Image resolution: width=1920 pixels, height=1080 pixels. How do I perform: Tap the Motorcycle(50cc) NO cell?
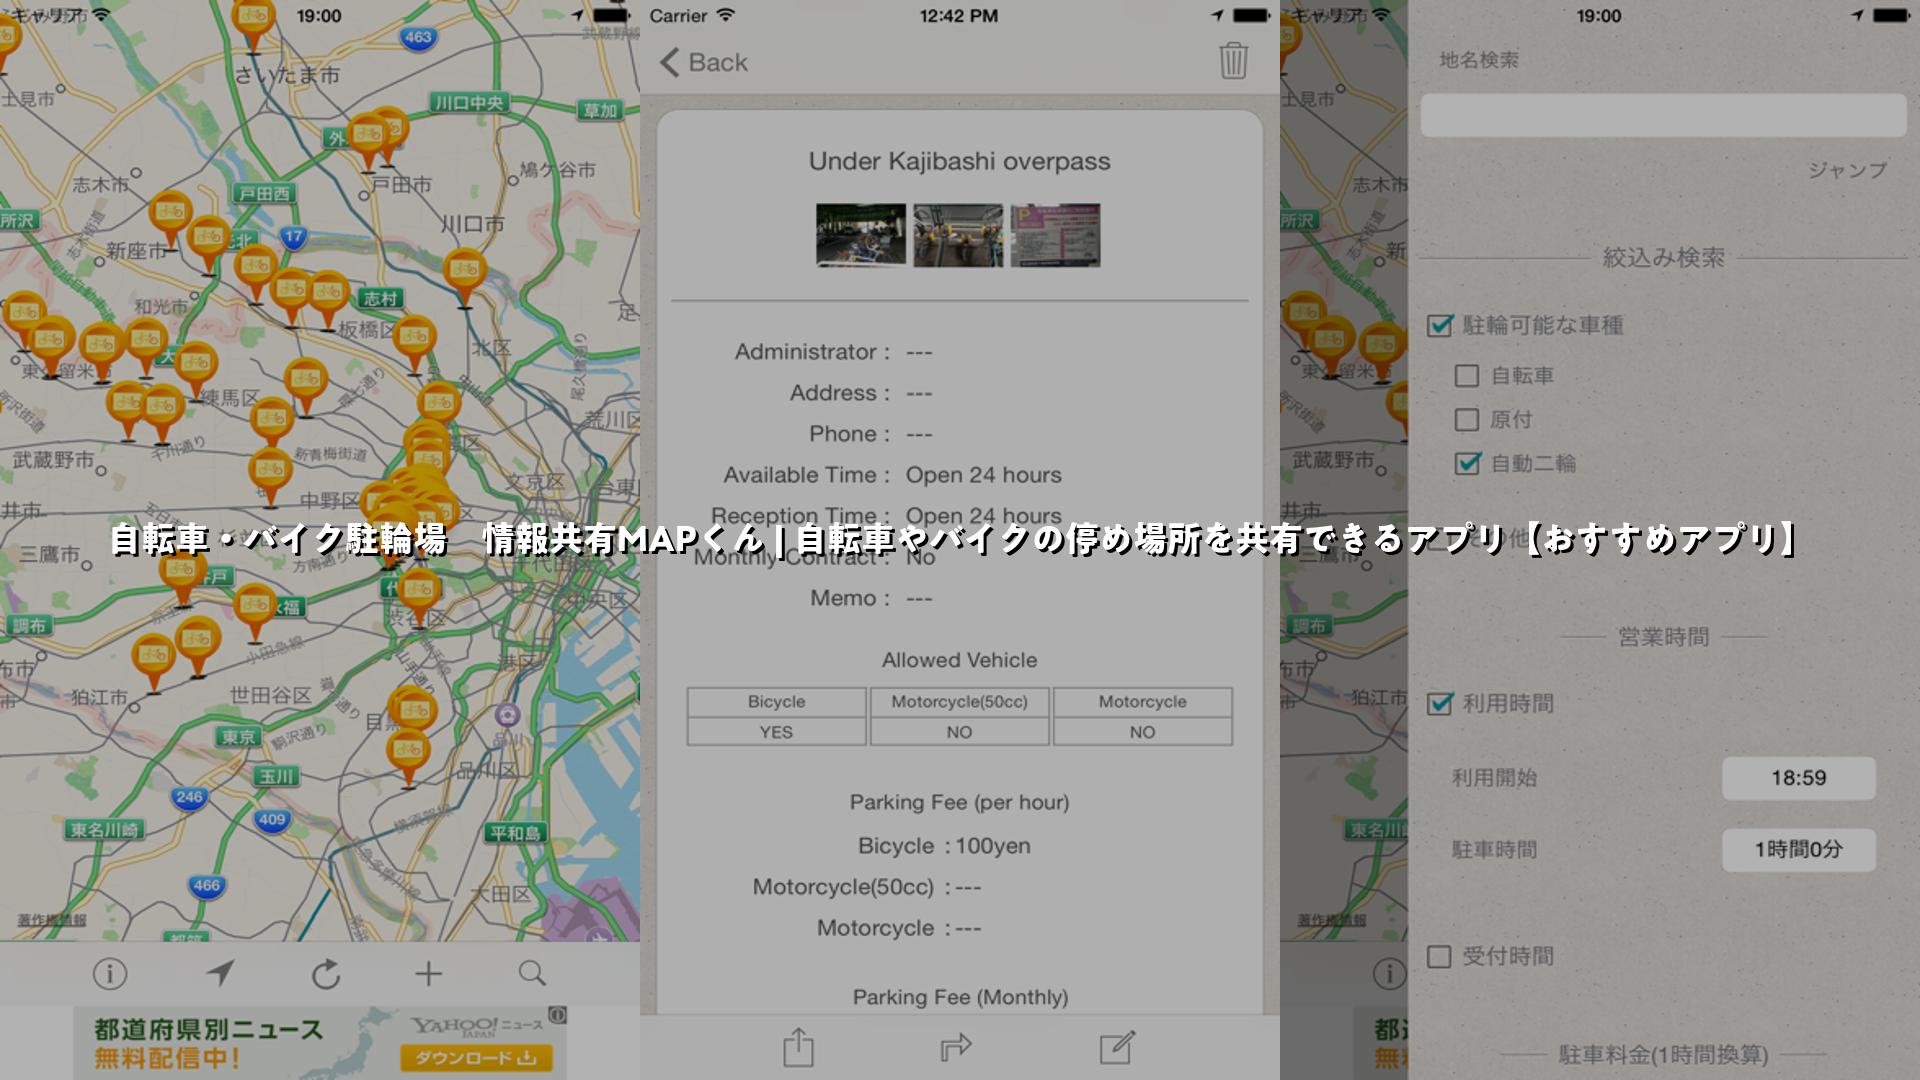tap(959, 732)
